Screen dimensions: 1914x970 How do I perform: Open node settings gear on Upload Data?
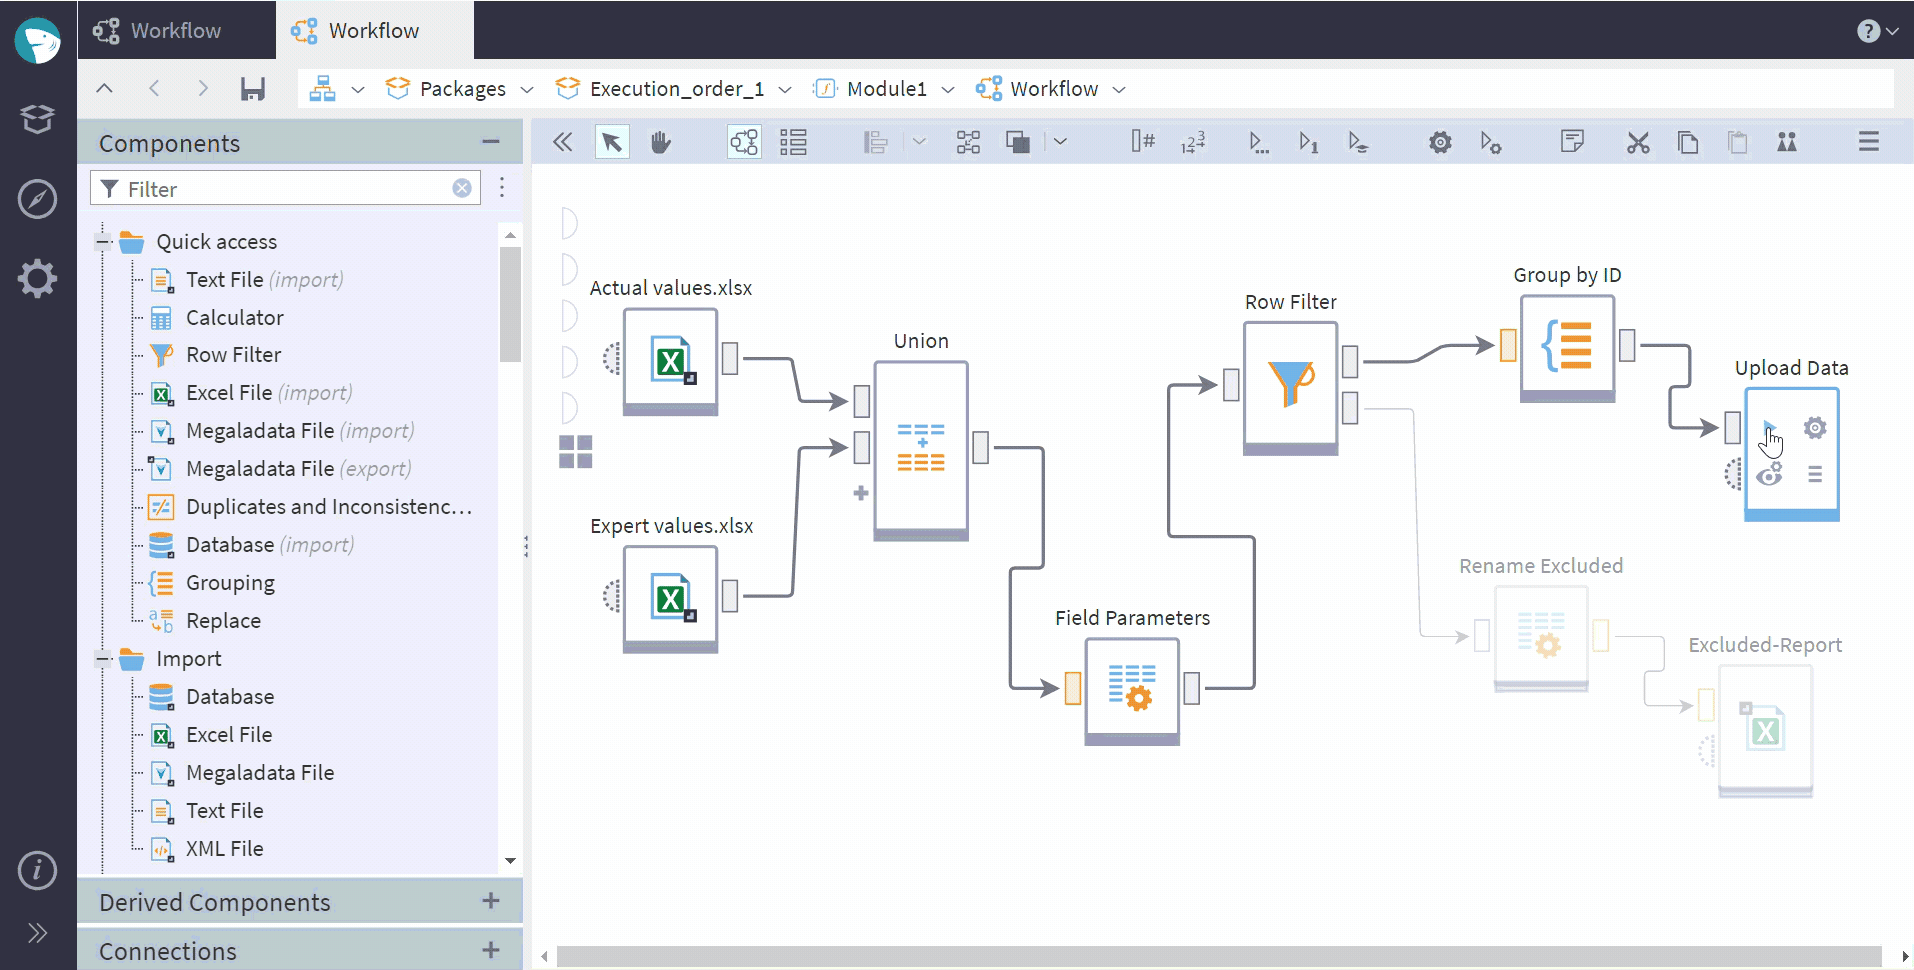(x=1815, y=428)
